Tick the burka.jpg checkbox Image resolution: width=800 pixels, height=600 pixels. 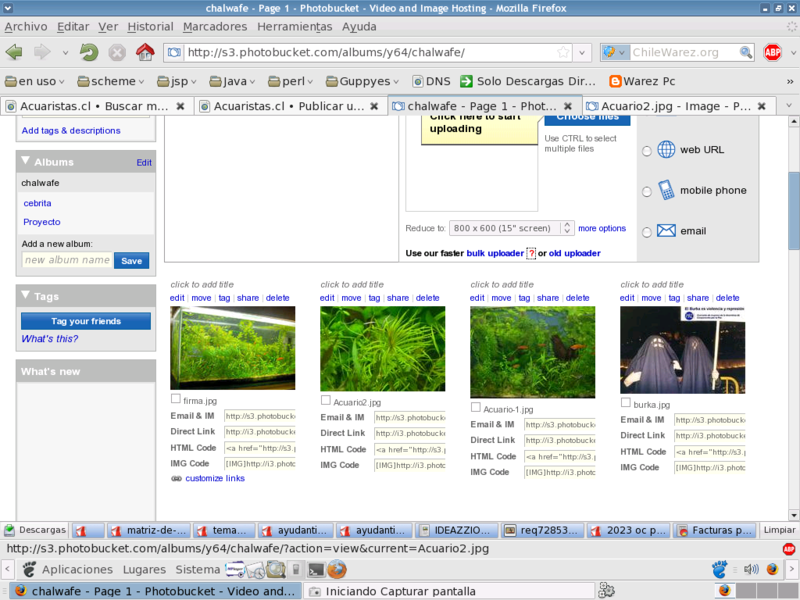click(x=626, y=404)
